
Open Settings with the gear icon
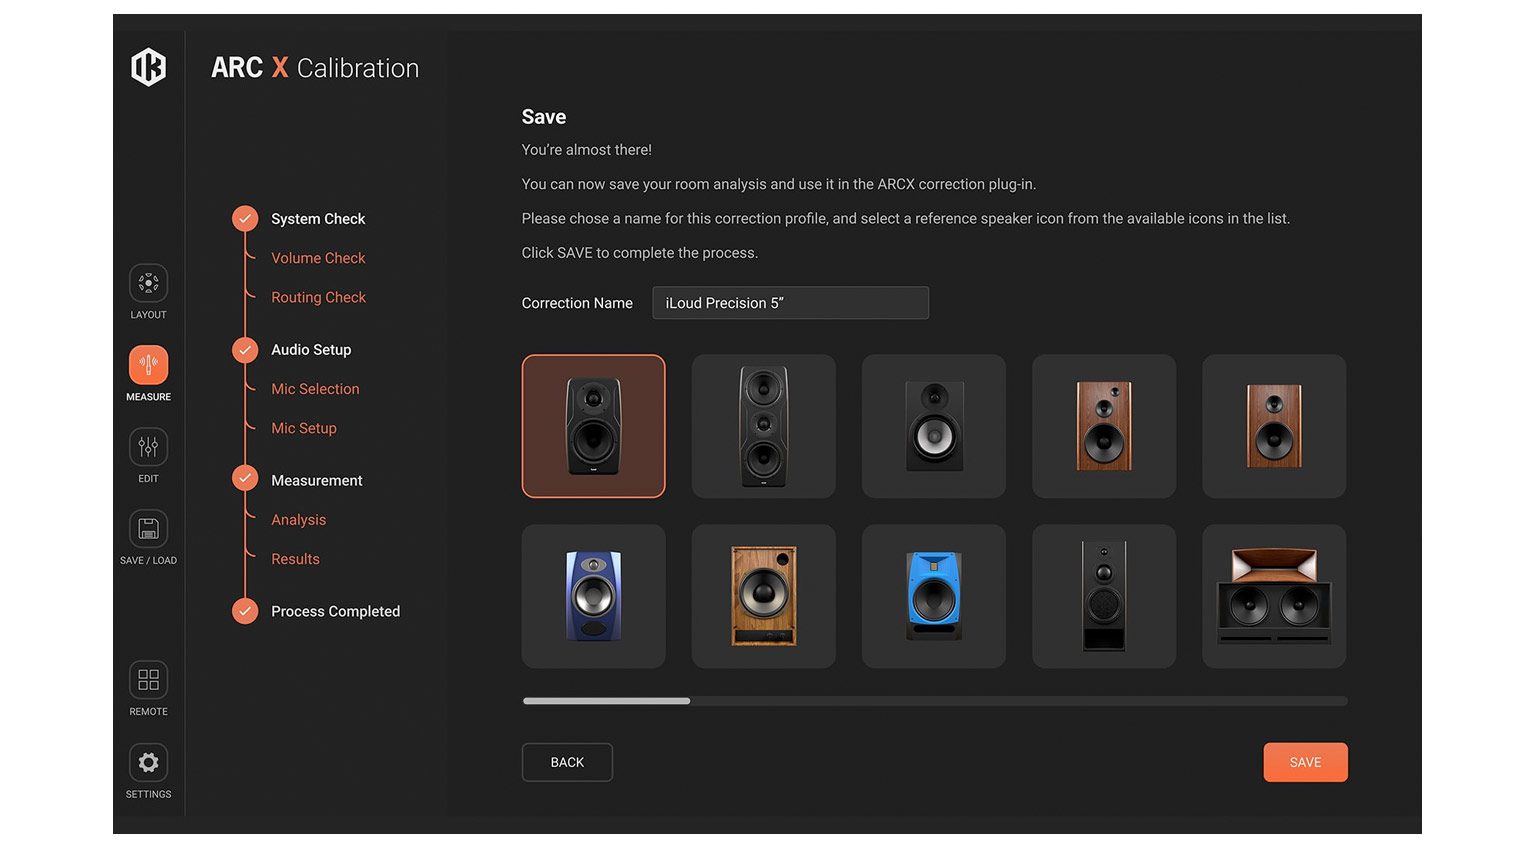point(148,763)
